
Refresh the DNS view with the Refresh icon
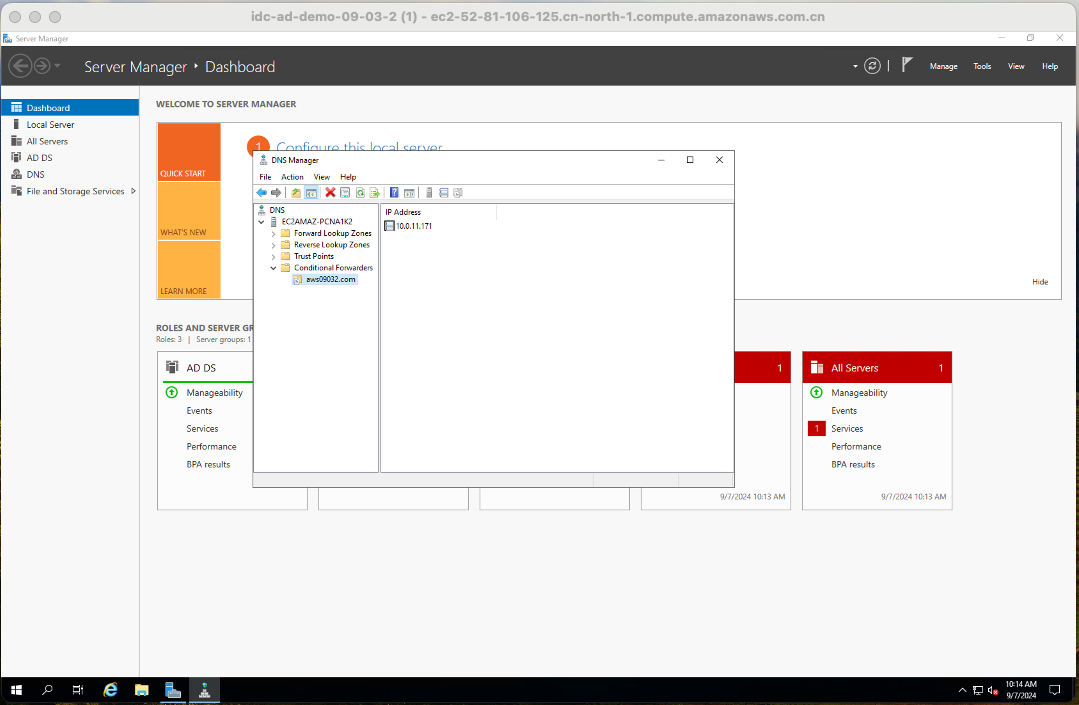(360, 192)
